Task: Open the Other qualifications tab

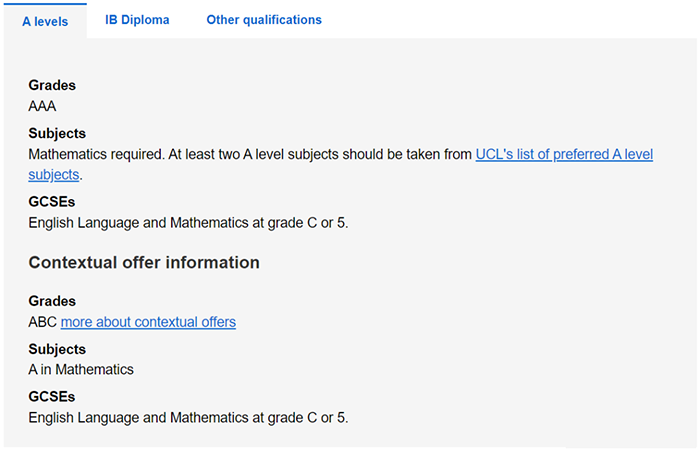Action: 264,20
